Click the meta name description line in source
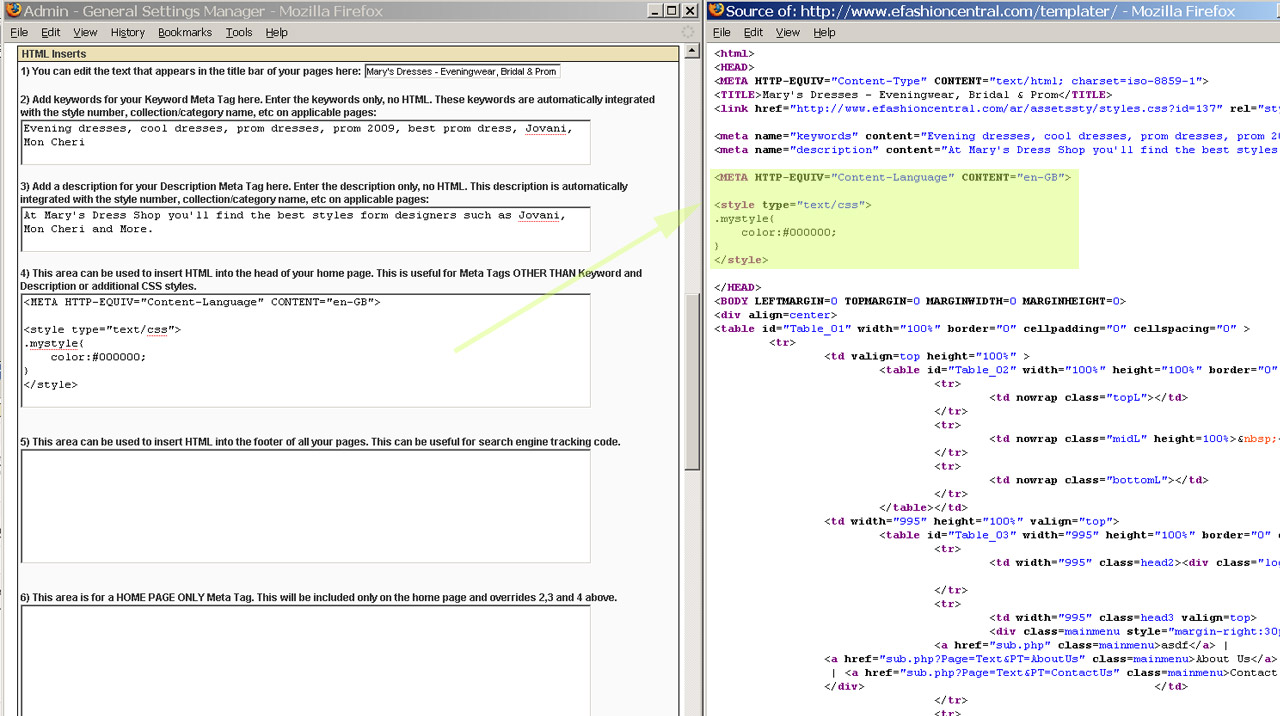Screen dimensions: 1280x716 tap(996, 150)
